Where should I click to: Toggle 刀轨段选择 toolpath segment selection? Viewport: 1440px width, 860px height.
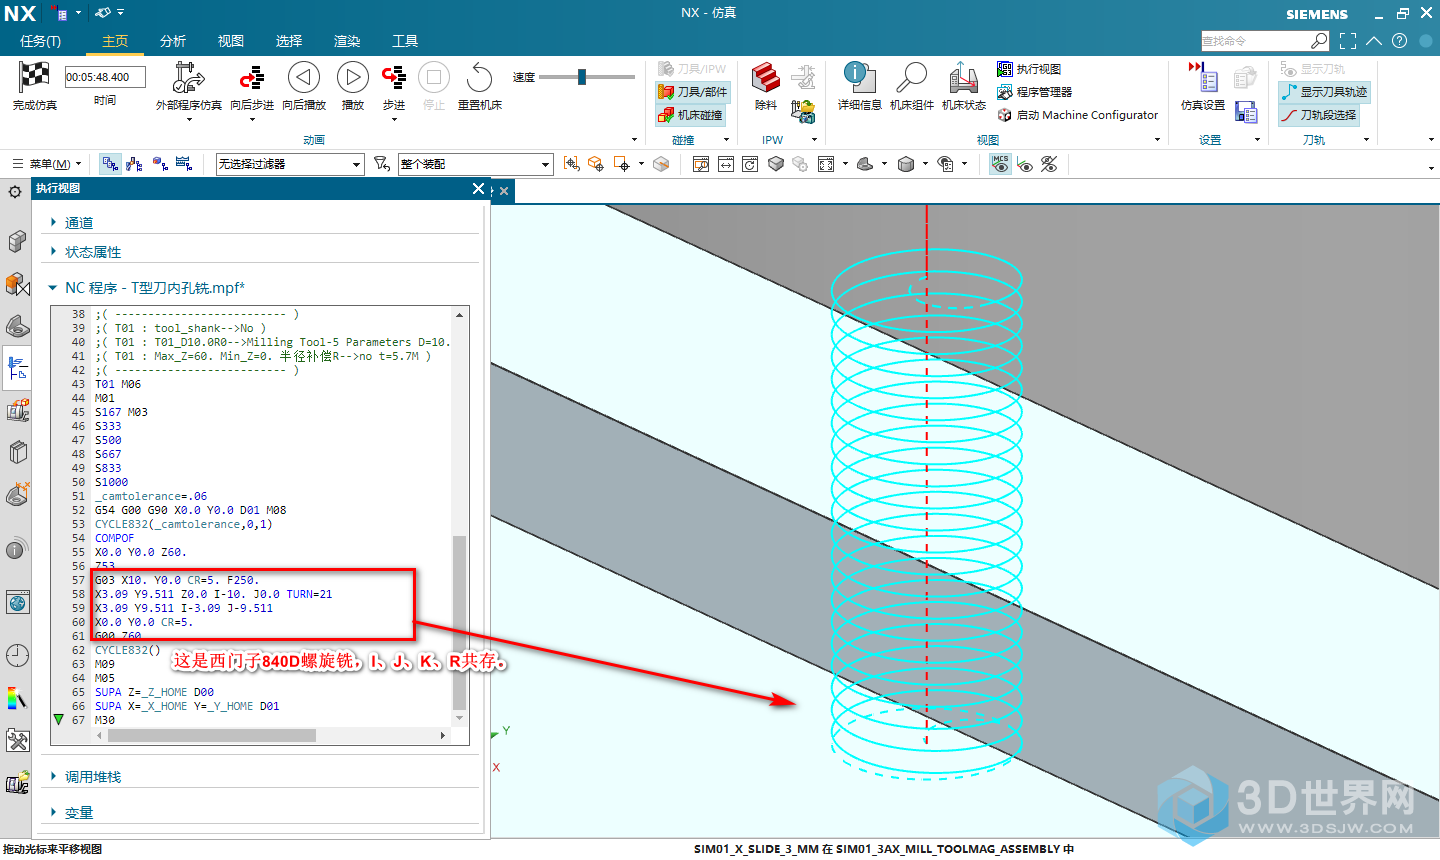[x=1319, y=115]
